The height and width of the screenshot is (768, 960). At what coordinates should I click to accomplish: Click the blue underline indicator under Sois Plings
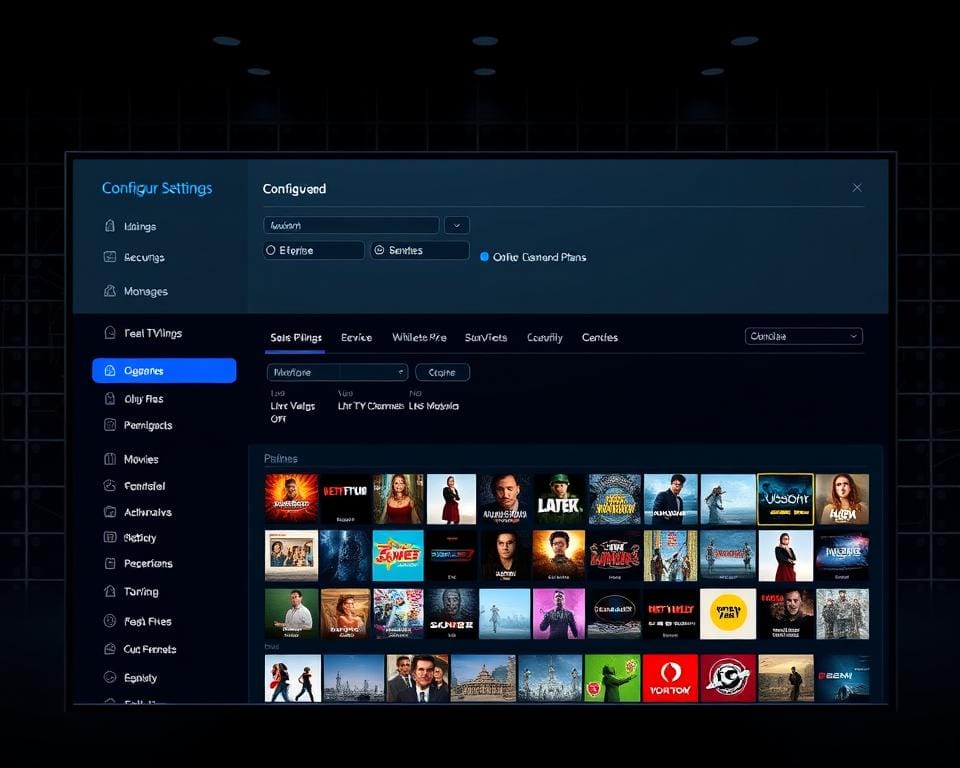(294, 350)
